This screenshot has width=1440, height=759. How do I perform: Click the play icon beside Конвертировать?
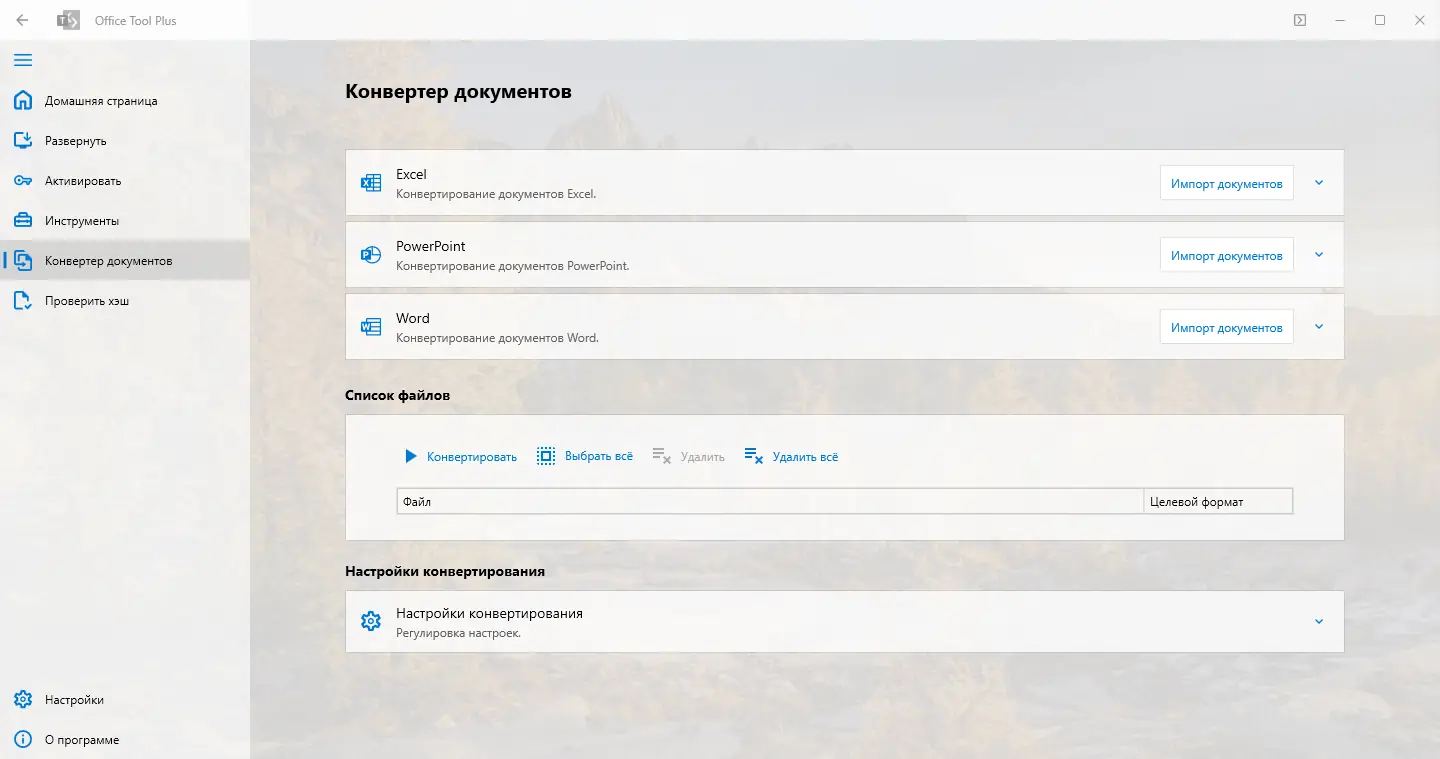pyautogui.click(x=410, y=456)
